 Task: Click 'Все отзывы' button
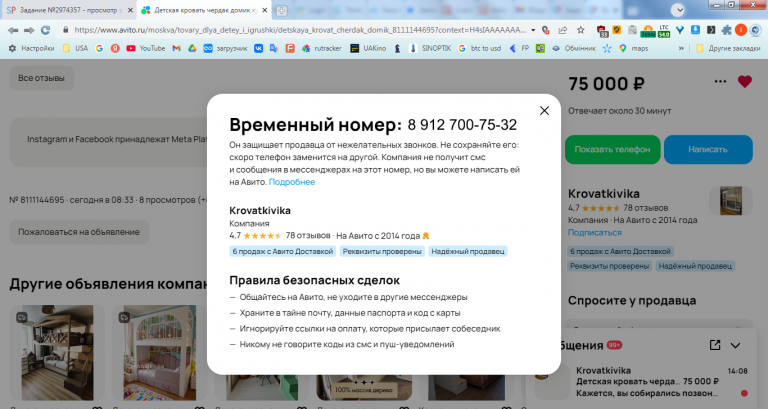(42, 78)
